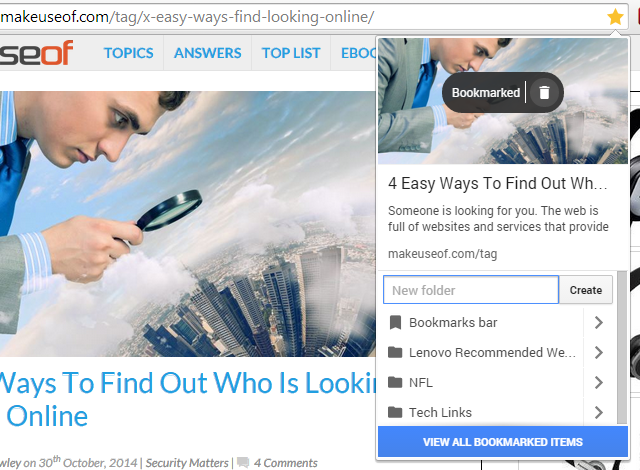Expand the NFL folder chevron arrow
The height and width of the screenshot is (470, 640).
(598, 382)
